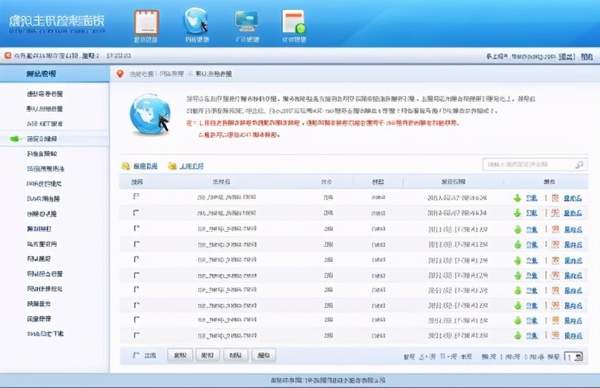Tick the checkbox in second table row
This screenshot has width=600, height=388.
click(x=136, y=212)
